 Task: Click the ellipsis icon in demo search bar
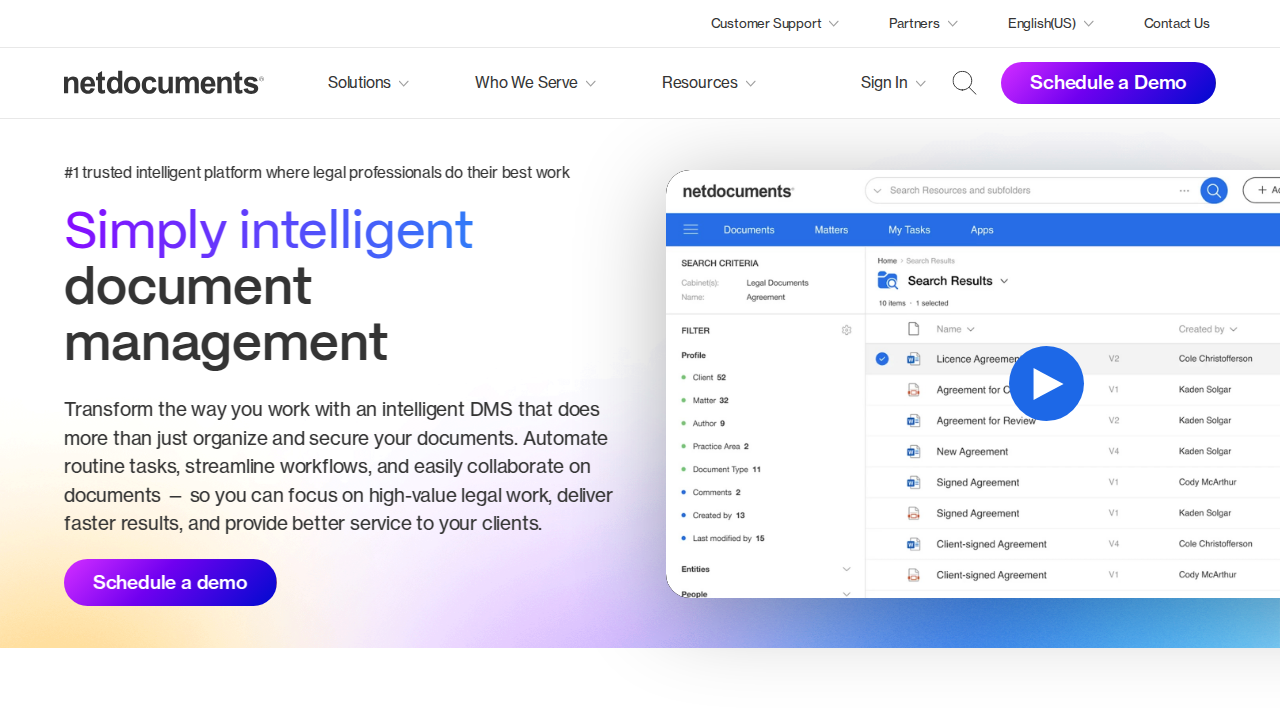pyautogui.click(x=1184, y=190)
